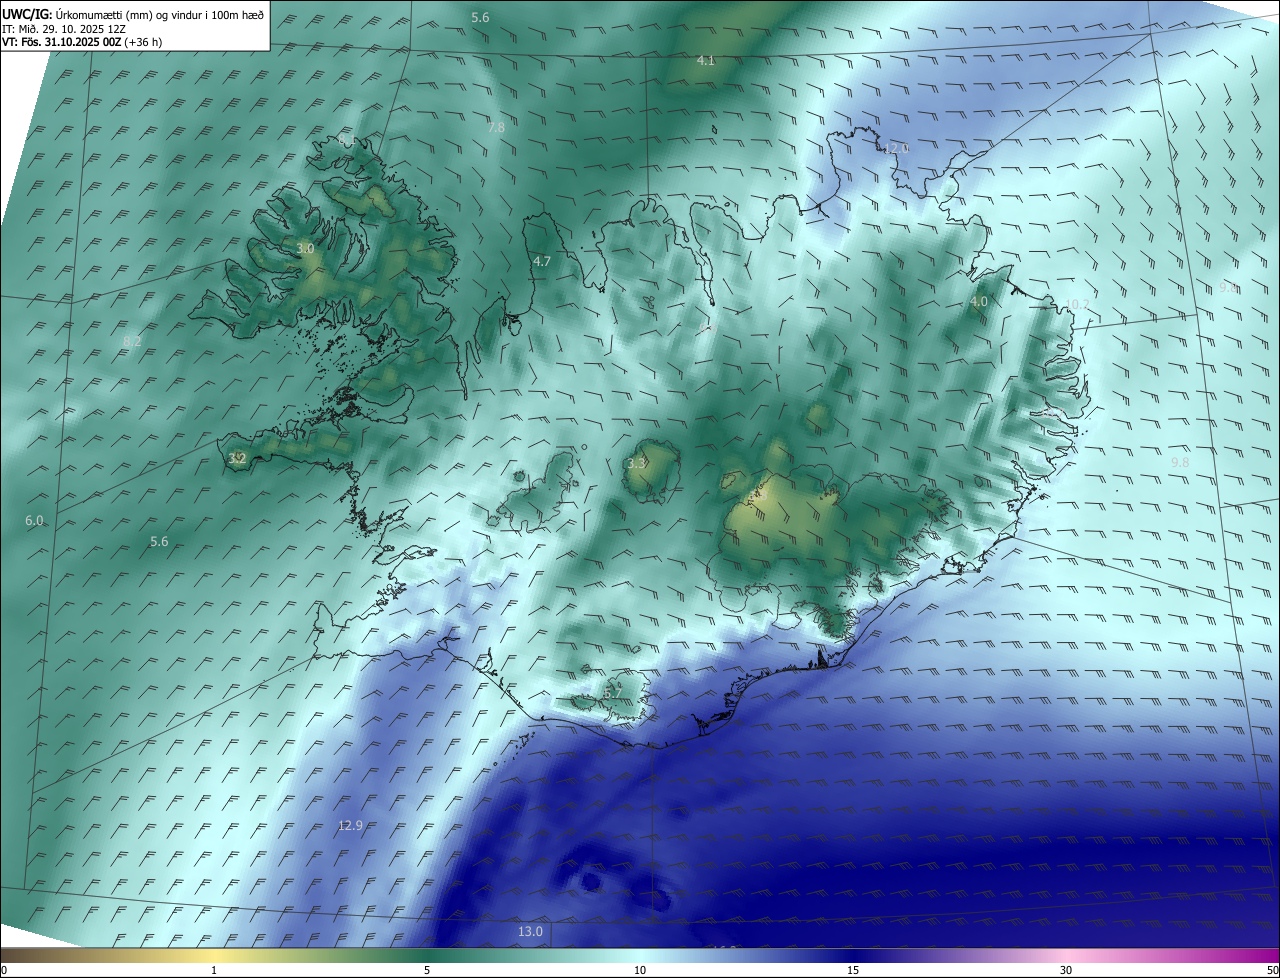Click the 'VT: Fös. 31.10.2025 00Z (+36 h)' line
Image resolution: width=1280 pixels, height=978 pixels.
pyautogui.click(x=83, y=42)
